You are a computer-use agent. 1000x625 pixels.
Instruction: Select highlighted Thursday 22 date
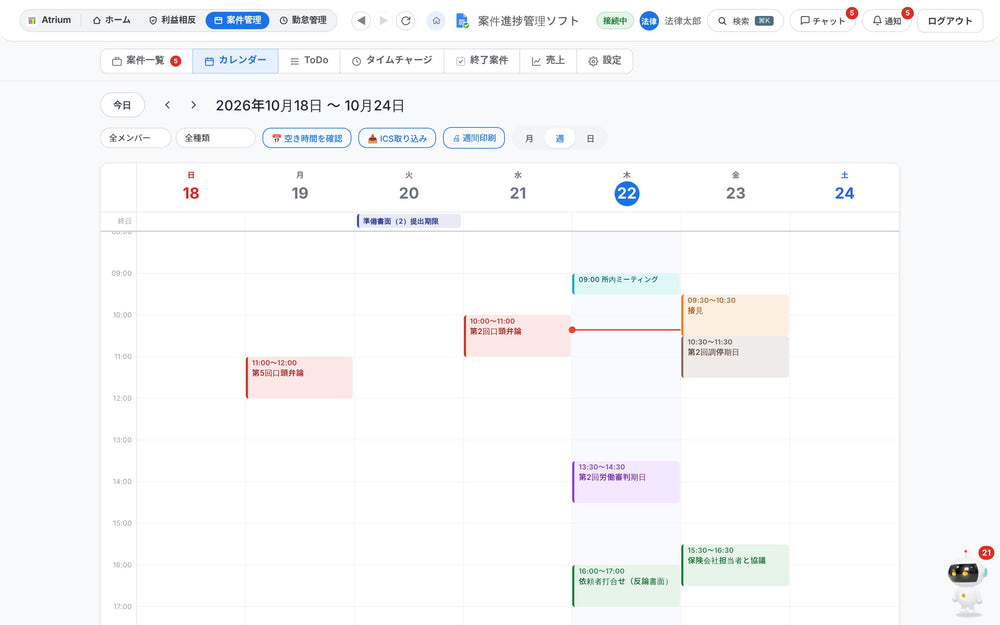tap(626, 193)
